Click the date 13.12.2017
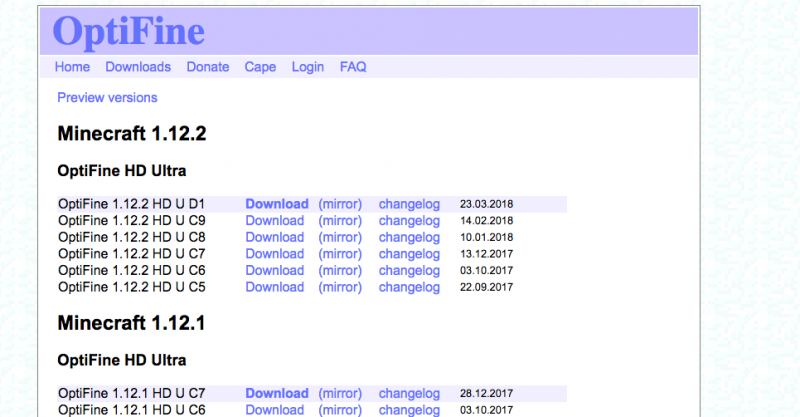 point(486,254)
